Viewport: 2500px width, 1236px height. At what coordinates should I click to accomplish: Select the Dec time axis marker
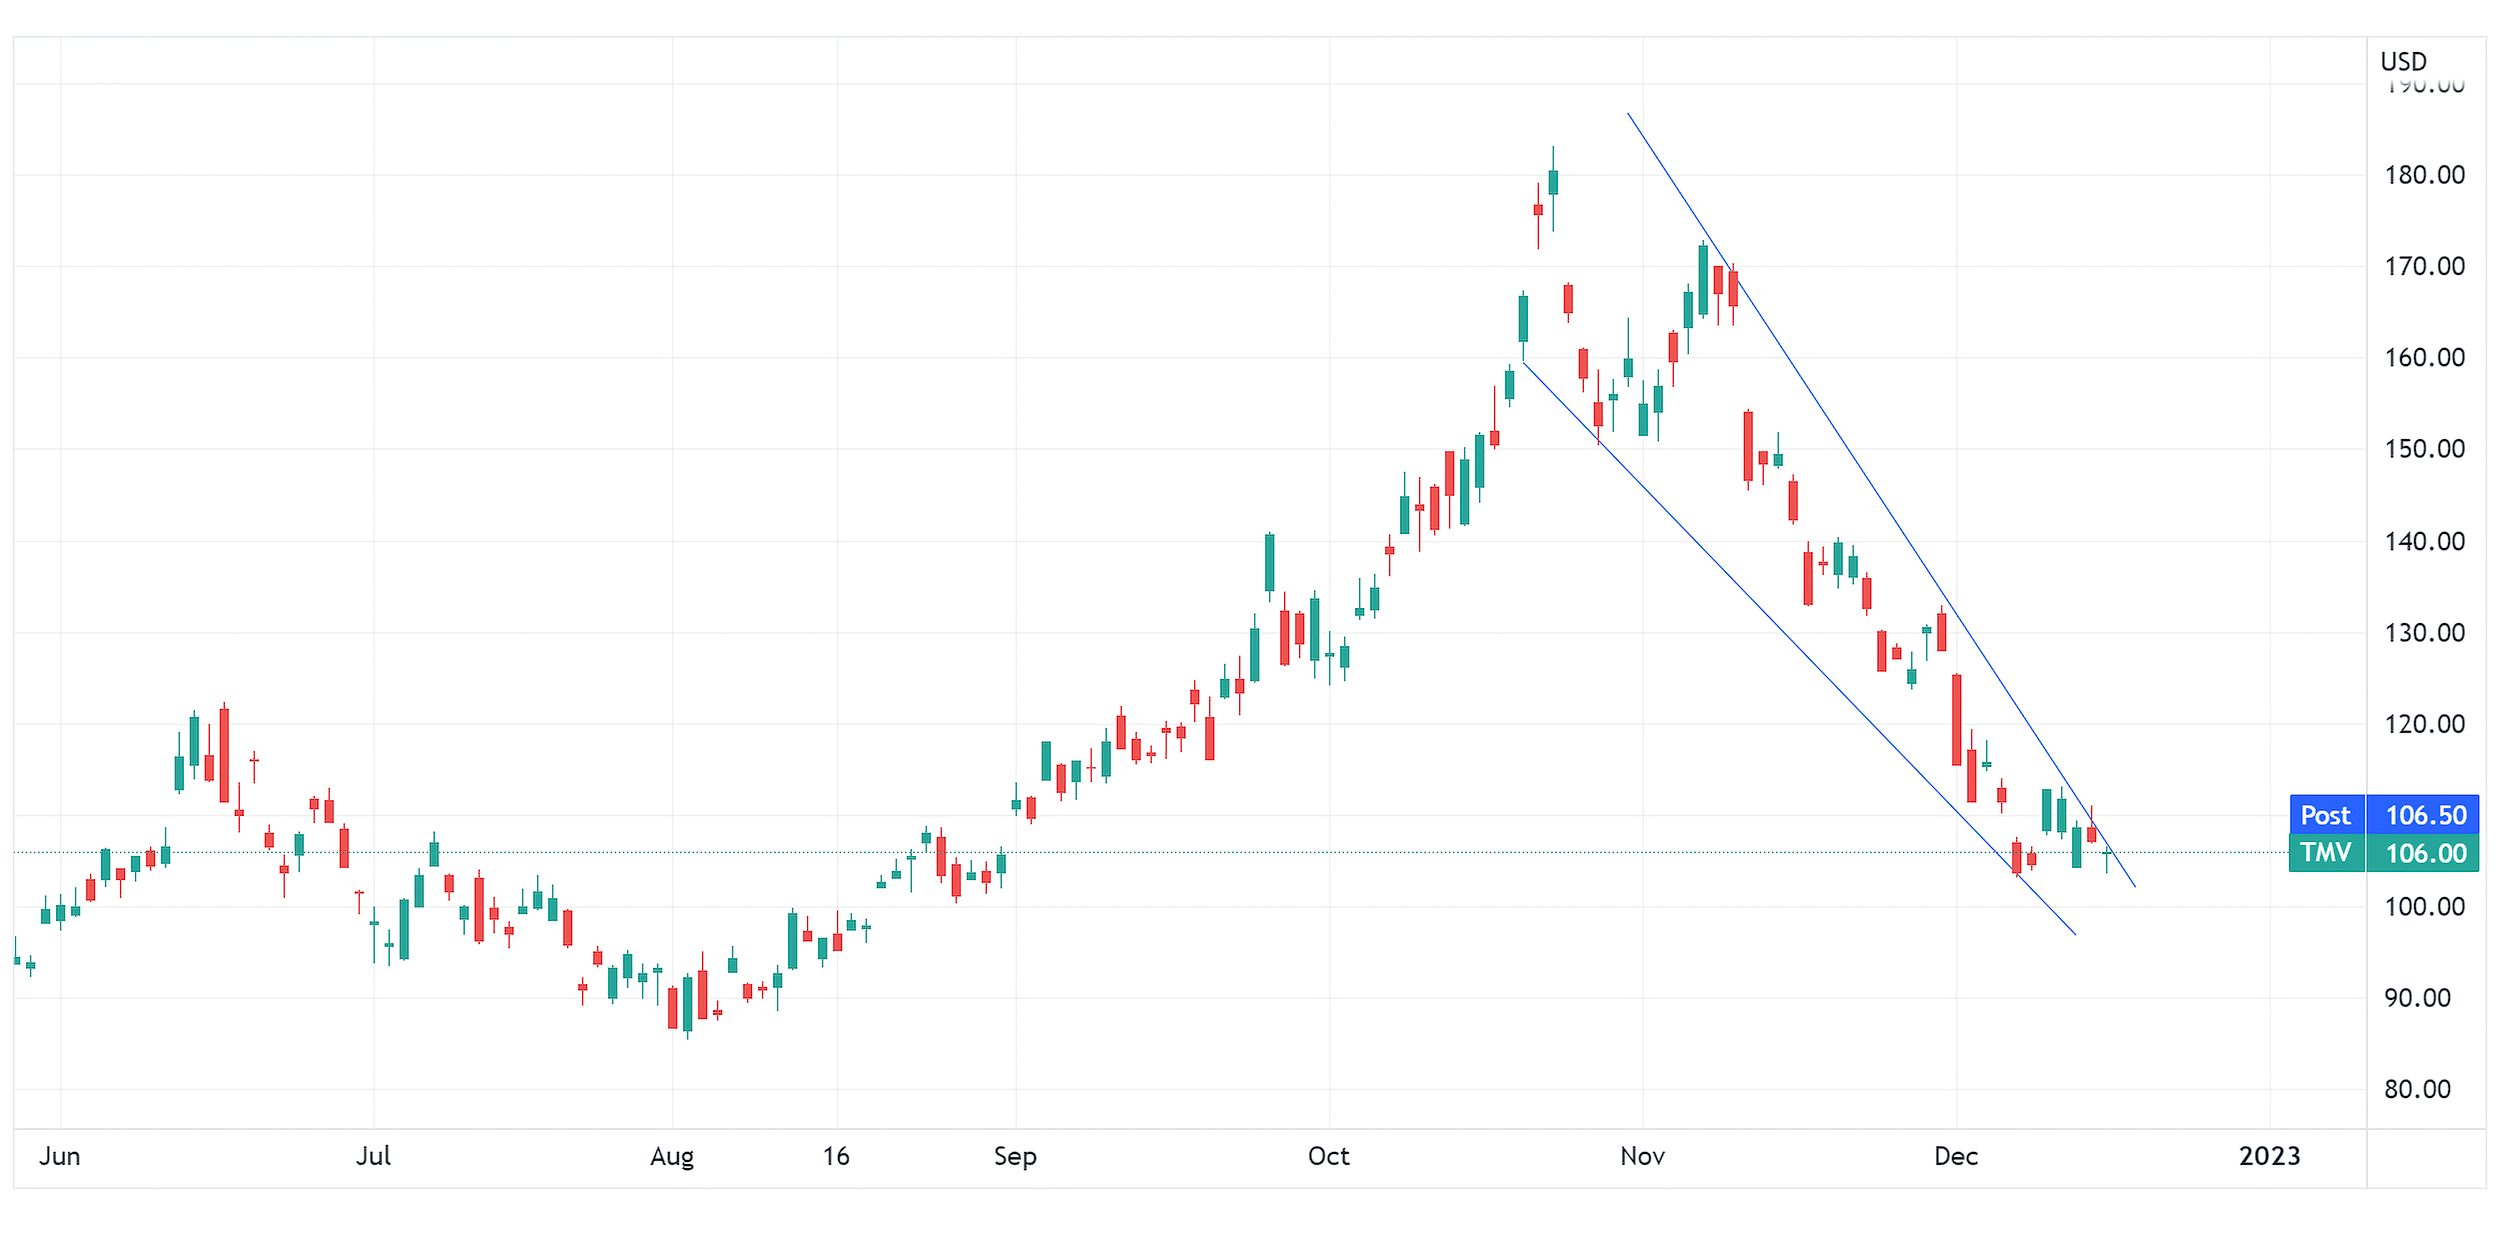tap(1956, 1157)
